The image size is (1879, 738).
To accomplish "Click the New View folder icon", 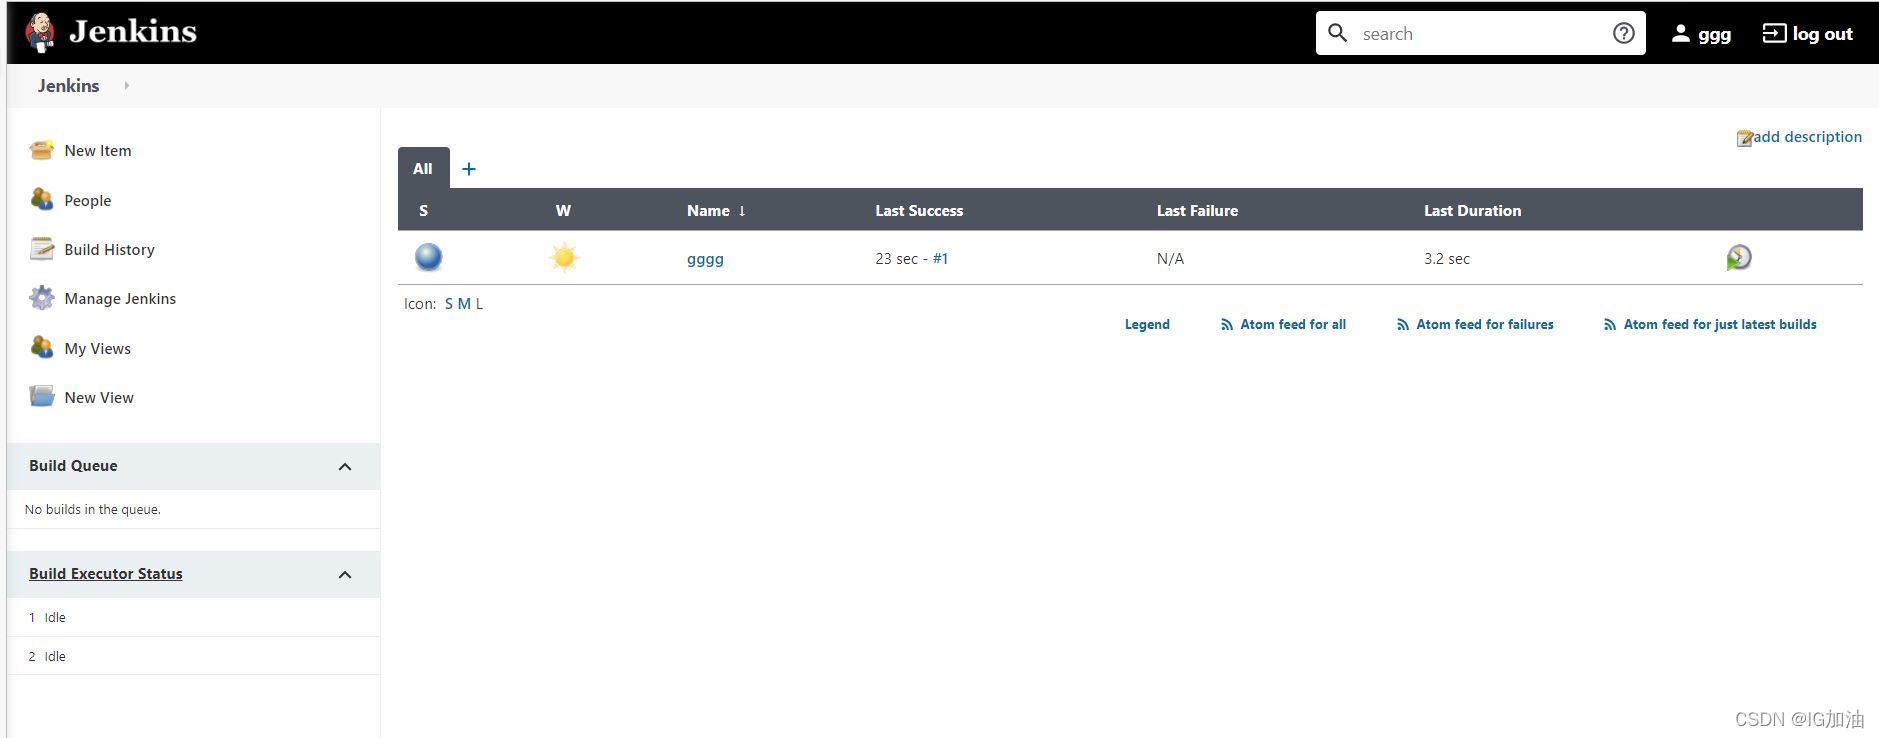I will 41,397.
